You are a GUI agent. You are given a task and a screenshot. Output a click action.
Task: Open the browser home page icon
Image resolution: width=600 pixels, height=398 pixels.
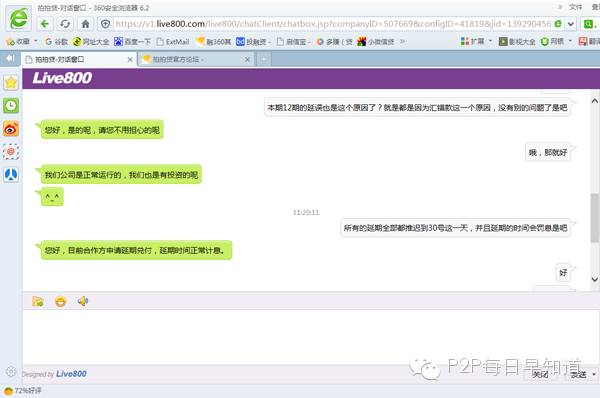[x=85, y=24]
